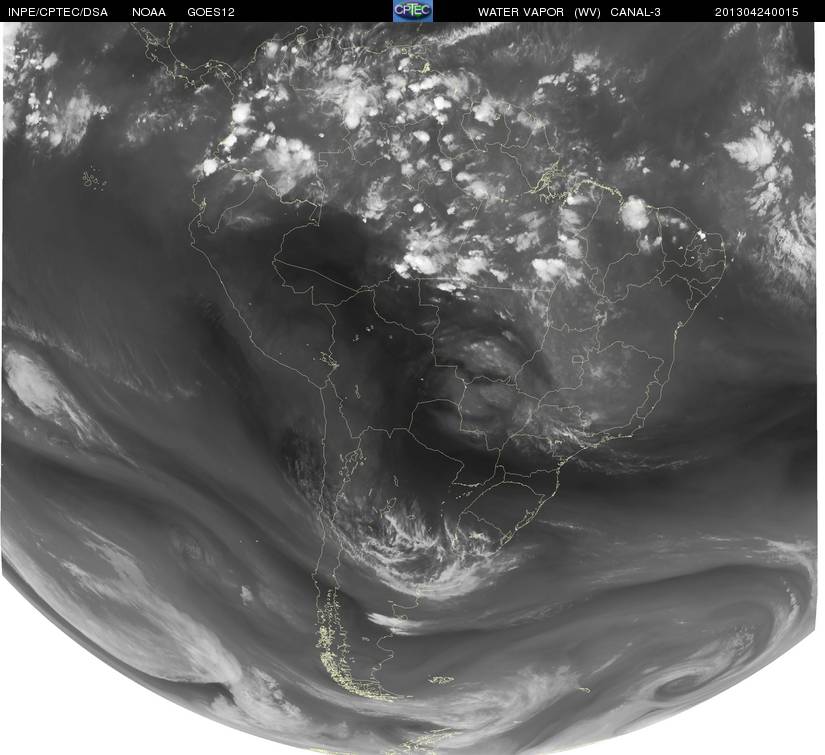Click the CPTEC logo in header
The image size is (825, 755).
click(413, 11)
